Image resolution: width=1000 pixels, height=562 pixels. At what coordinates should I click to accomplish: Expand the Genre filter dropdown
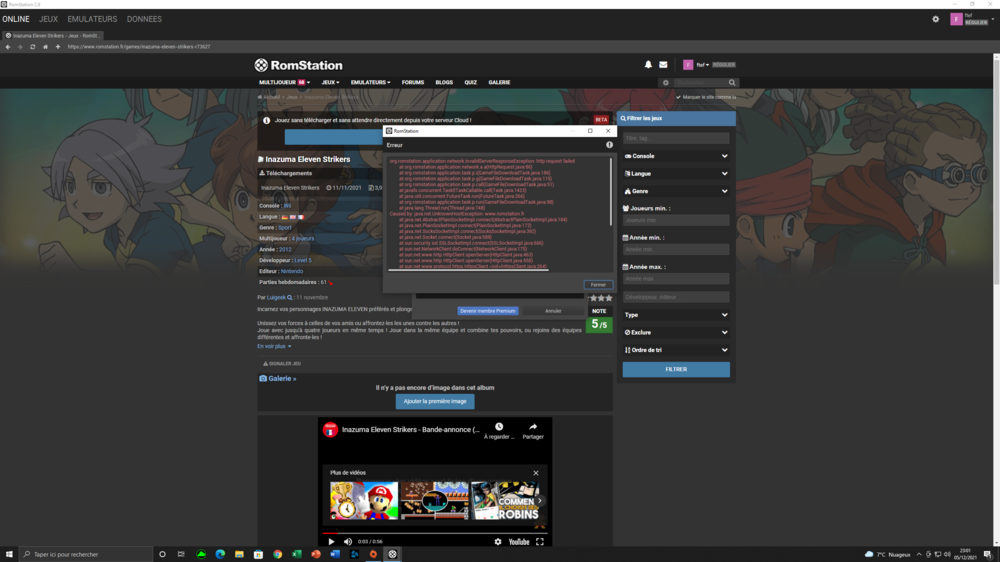coord(676,191)
